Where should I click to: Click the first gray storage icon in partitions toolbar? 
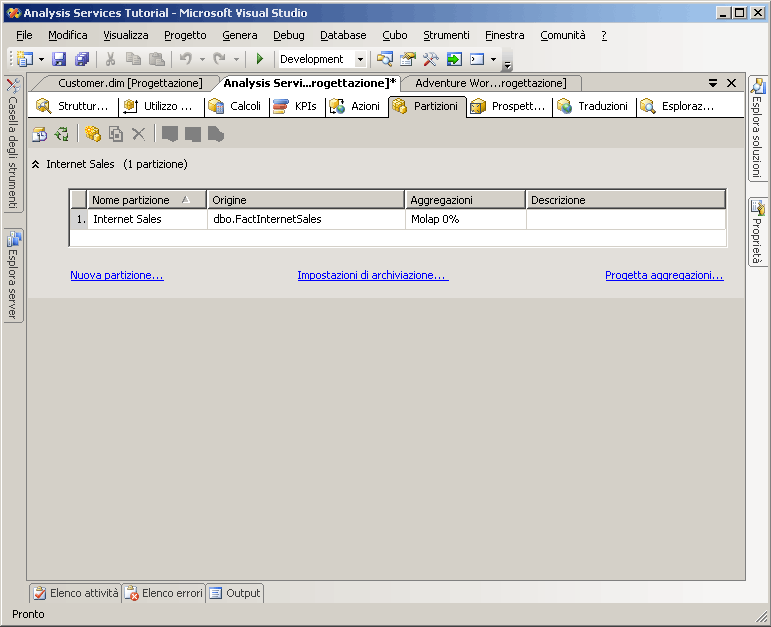point(170,134)
